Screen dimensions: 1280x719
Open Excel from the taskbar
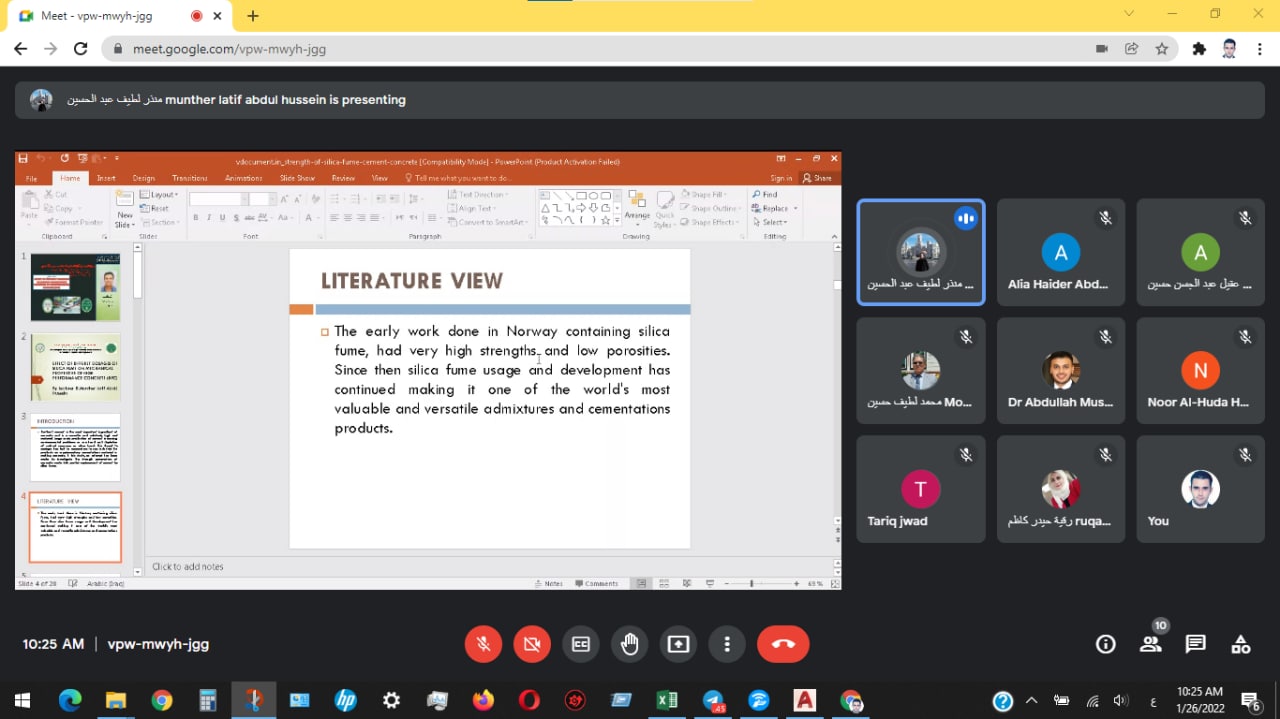point(667,700)
